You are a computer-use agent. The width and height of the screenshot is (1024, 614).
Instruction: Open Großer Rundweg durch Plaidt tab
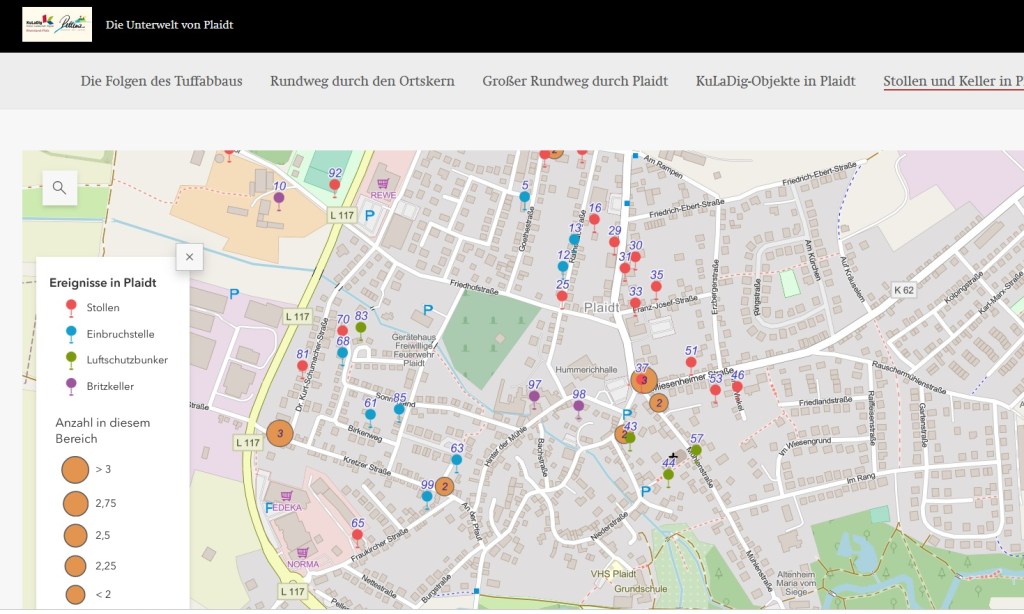pos(575,81)
